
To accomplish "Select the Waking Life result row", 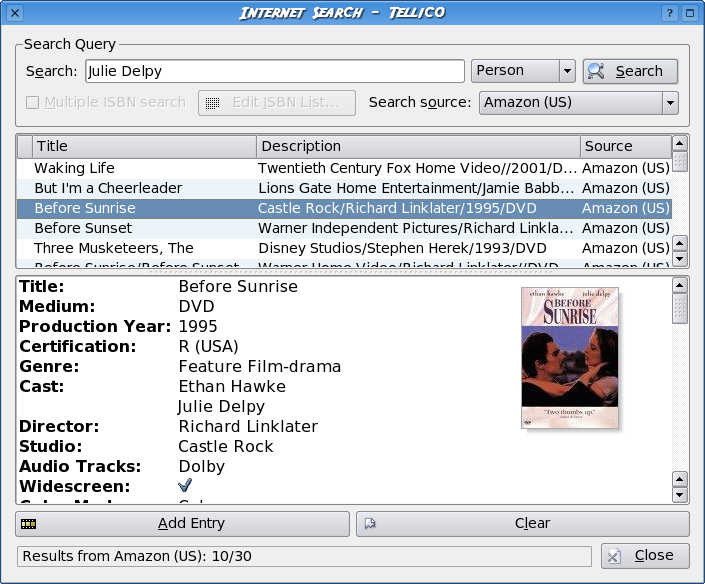I will coord(344,168).
